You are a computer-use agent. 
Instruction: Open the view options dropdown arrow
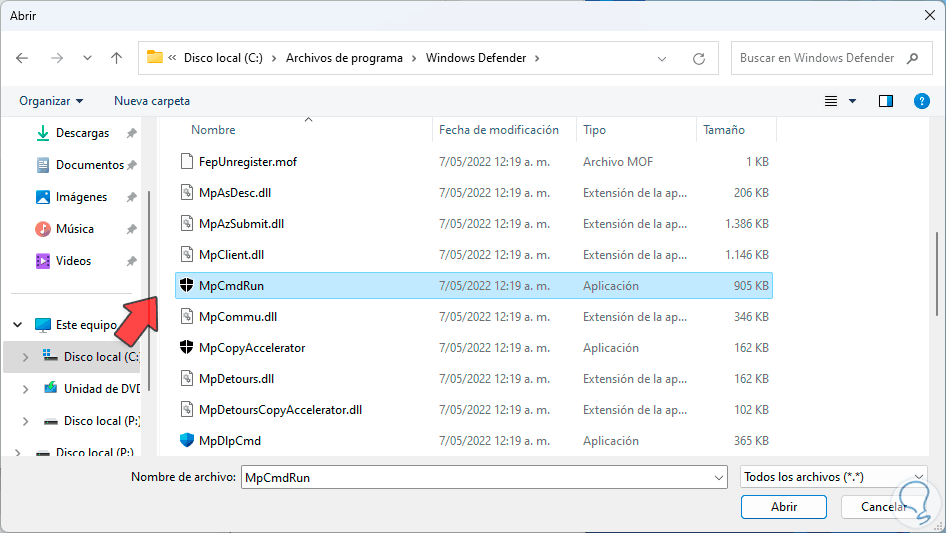click(852, 101)
